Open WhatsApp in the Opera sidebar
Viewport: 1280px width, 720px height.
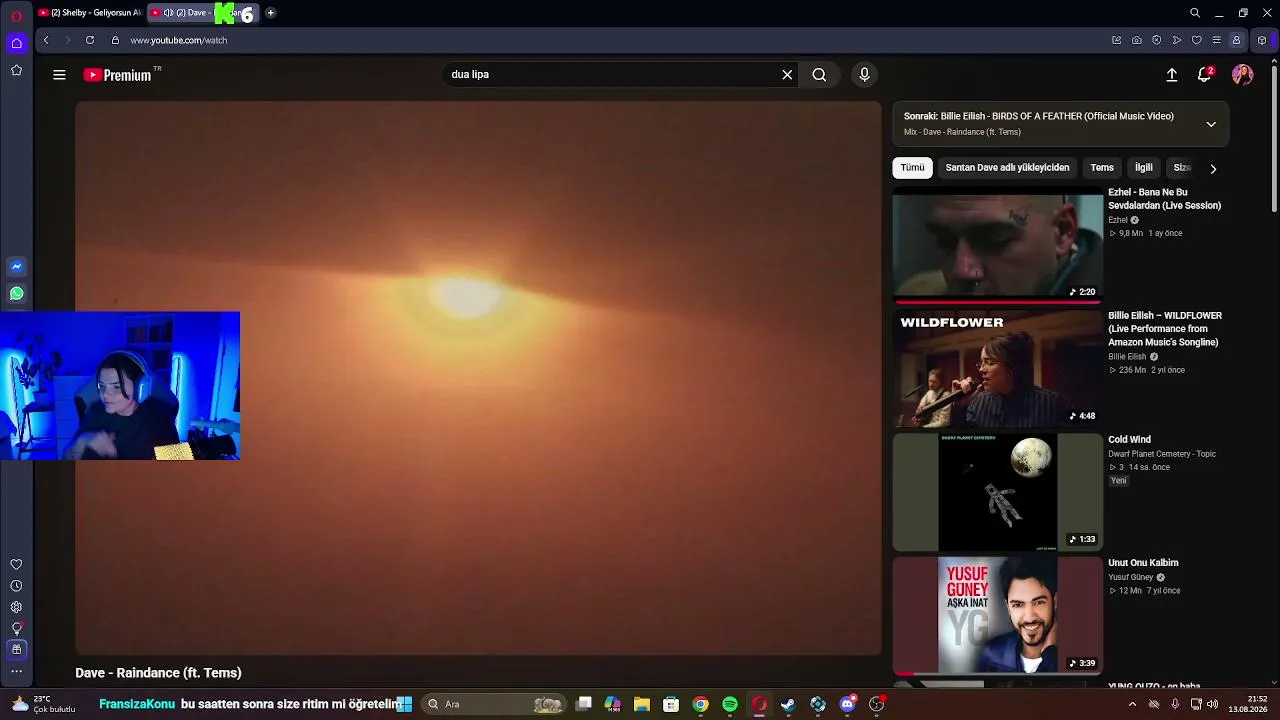(16, 293)
